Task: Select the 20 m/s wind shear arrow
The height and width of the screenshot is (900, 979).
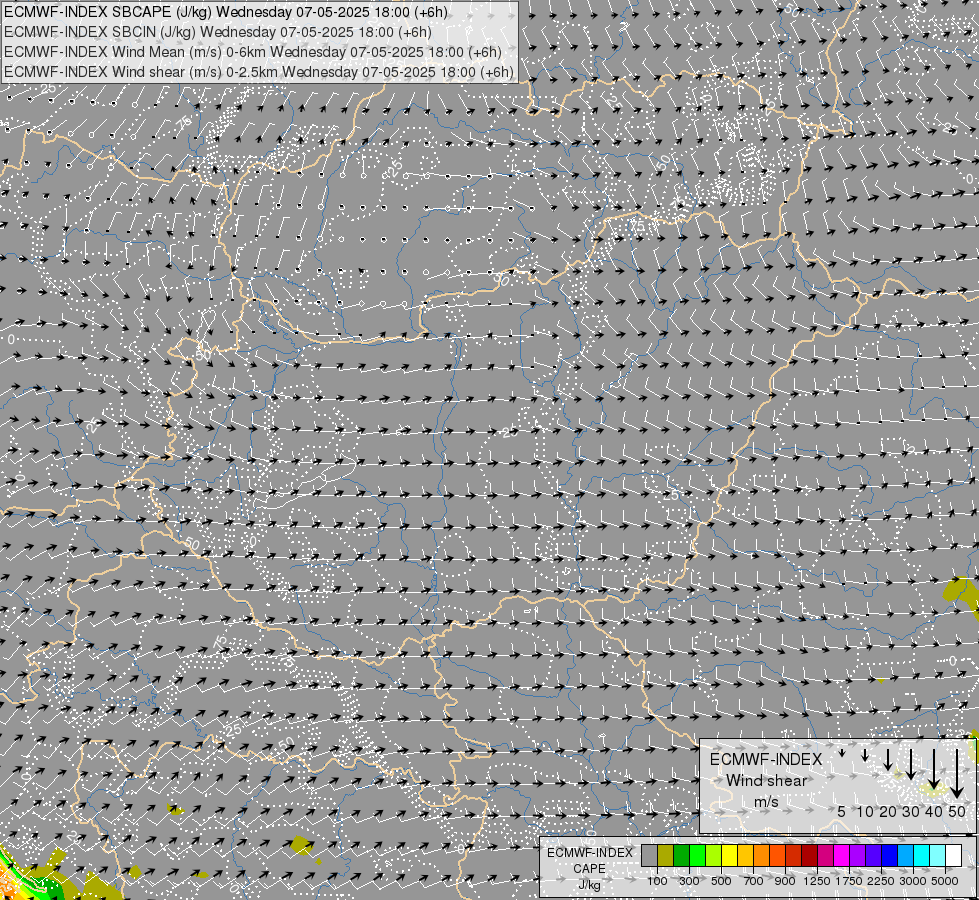Action: point(888,760)
